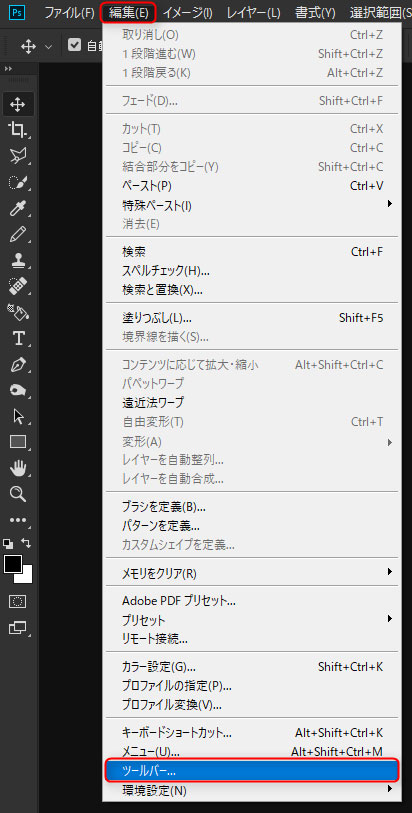412x813 pixels.
Task: Select the Path Selection arrow tool
Action: point(18,416)
